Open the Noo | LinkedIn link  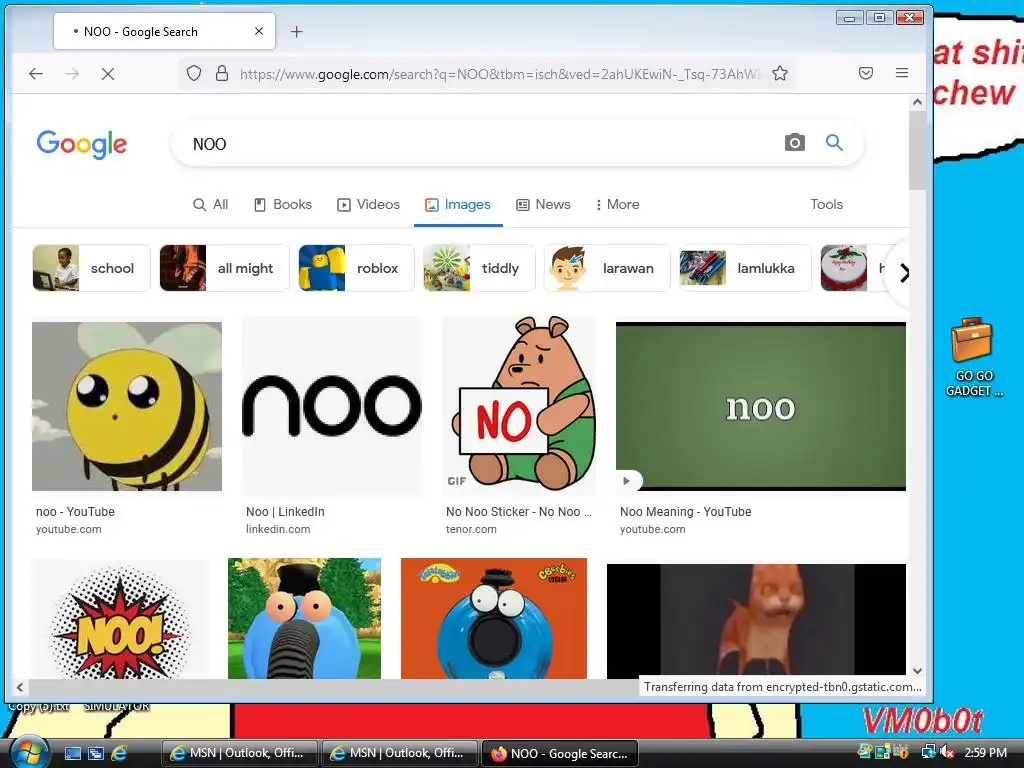(285, 512)
